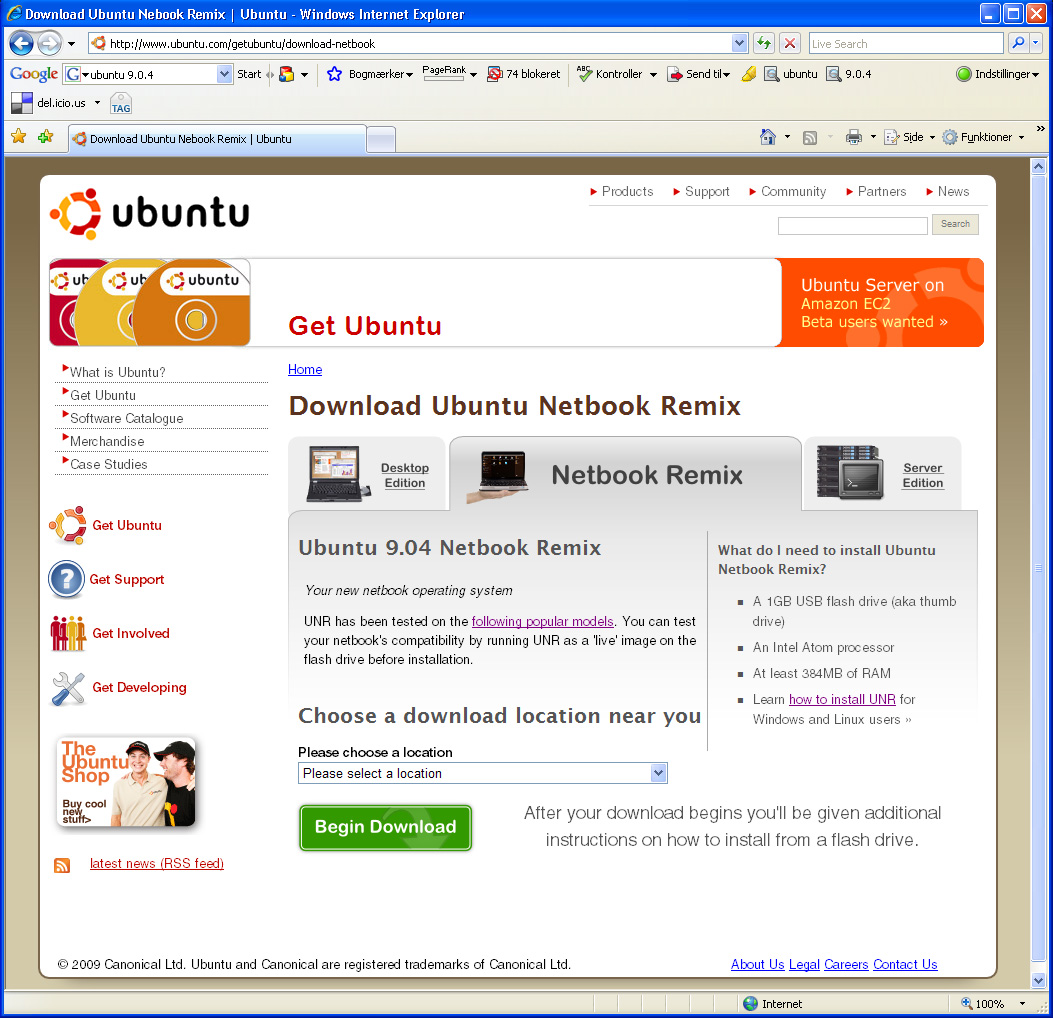Follow the following popular models link
The width and height of the screenshot is (1053, 1018).
543,621
